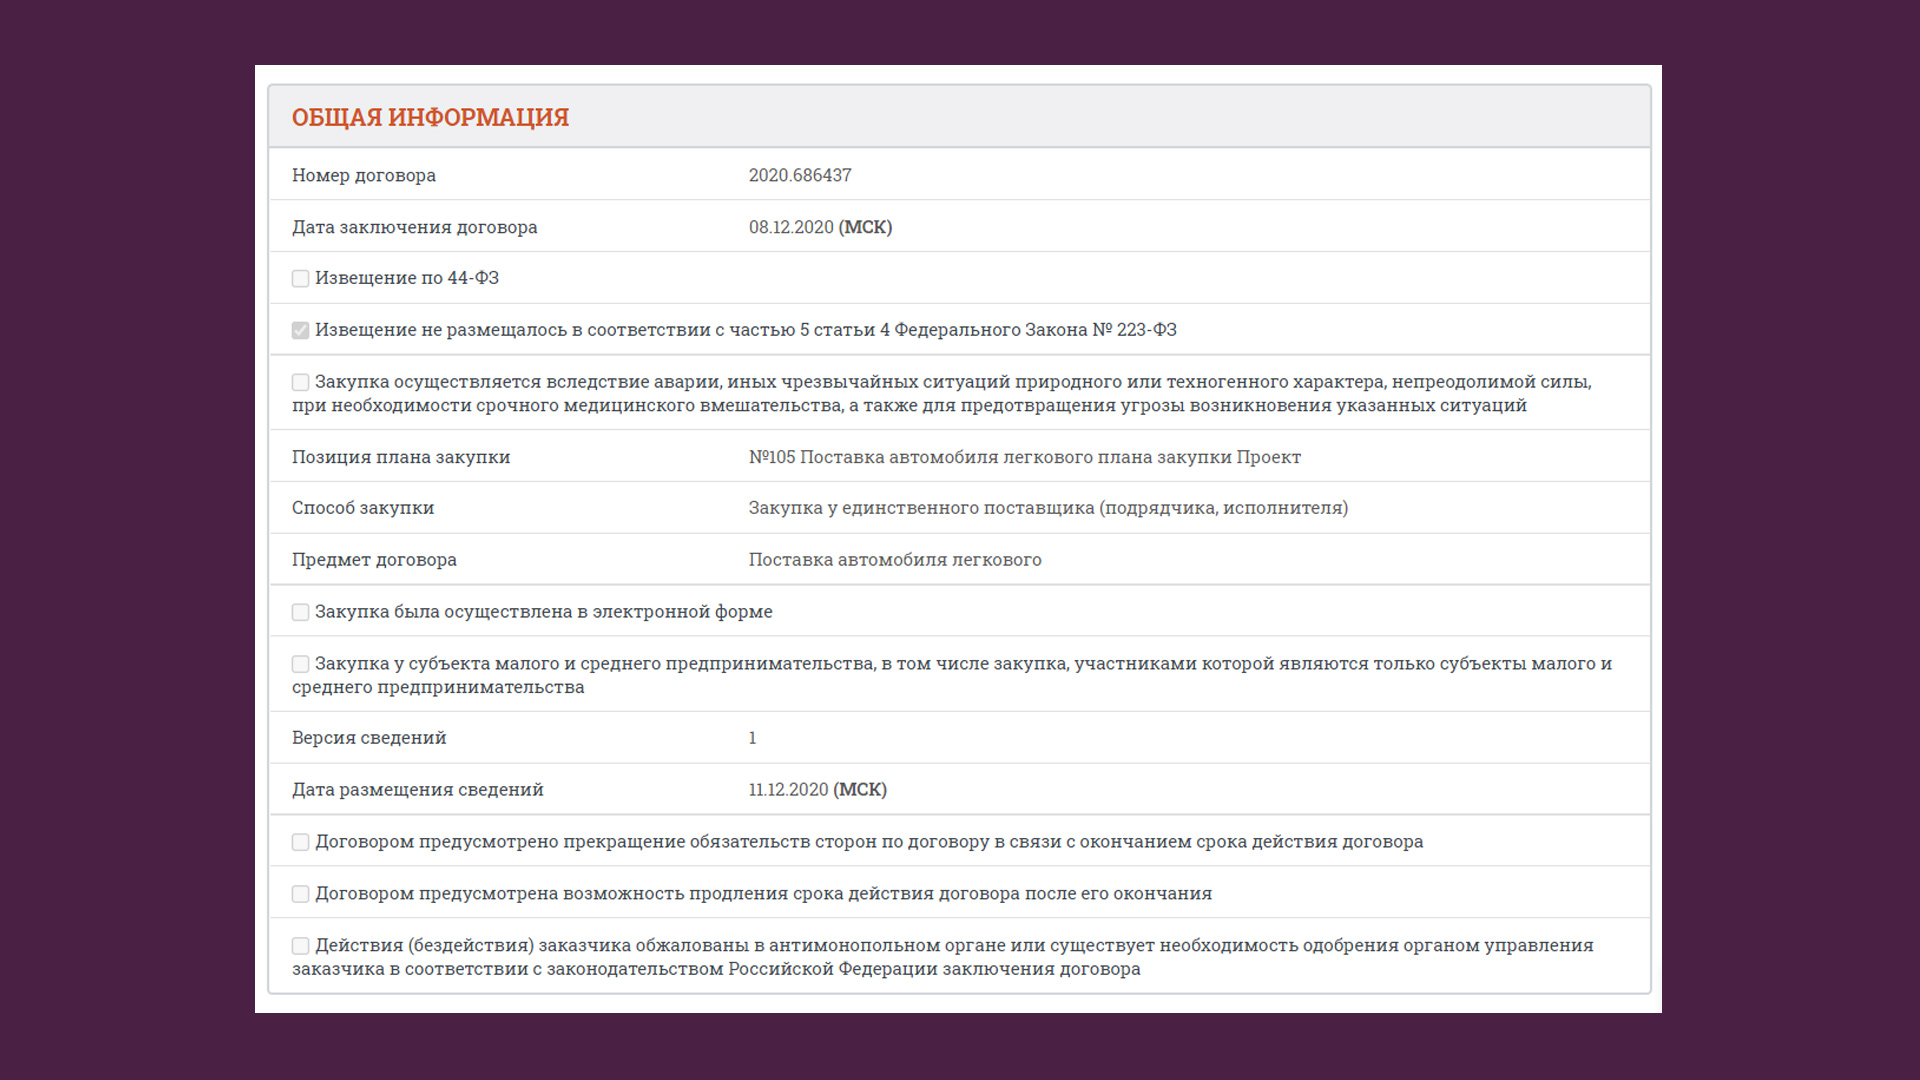Check the antimonopoly body appeal checkbox
Viewport: 1920px width, 1080px height.
(x=300, y=946)
